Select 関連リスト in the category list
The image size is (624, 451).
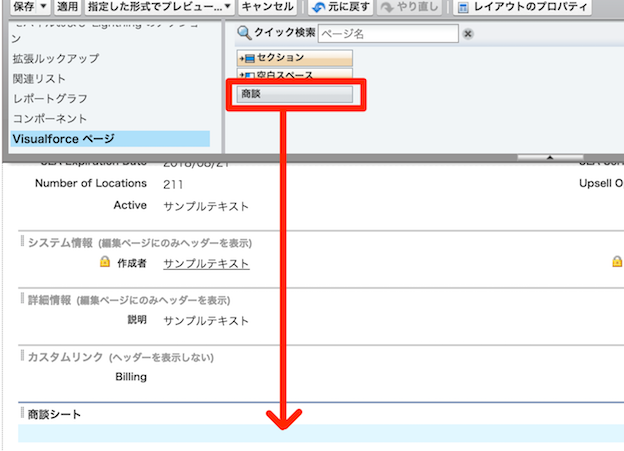tap(39, 79)
